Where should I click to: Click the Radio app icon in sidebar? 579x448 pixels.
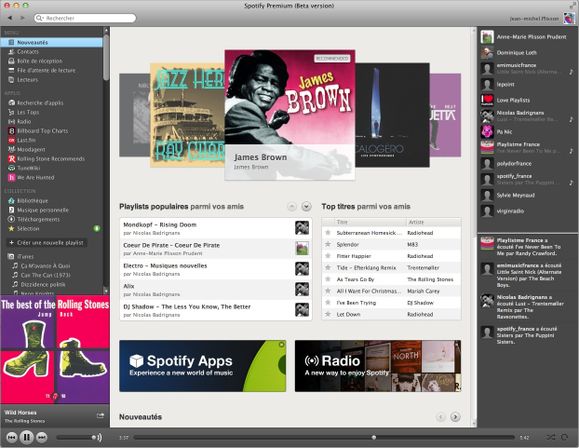[x=11, y=122]
